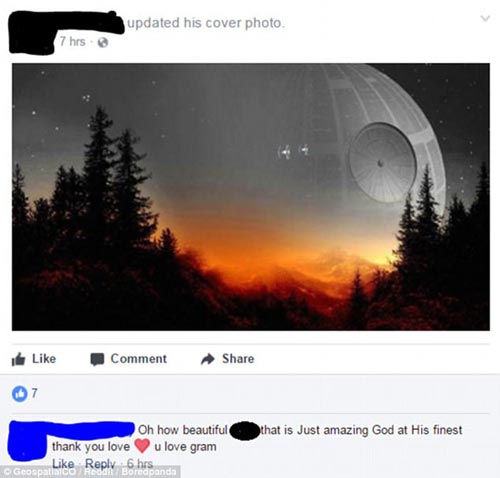The height and width of the screenshot is (478, 500).
Task: Click the blue like reaction icon
Action: (20, 394)
